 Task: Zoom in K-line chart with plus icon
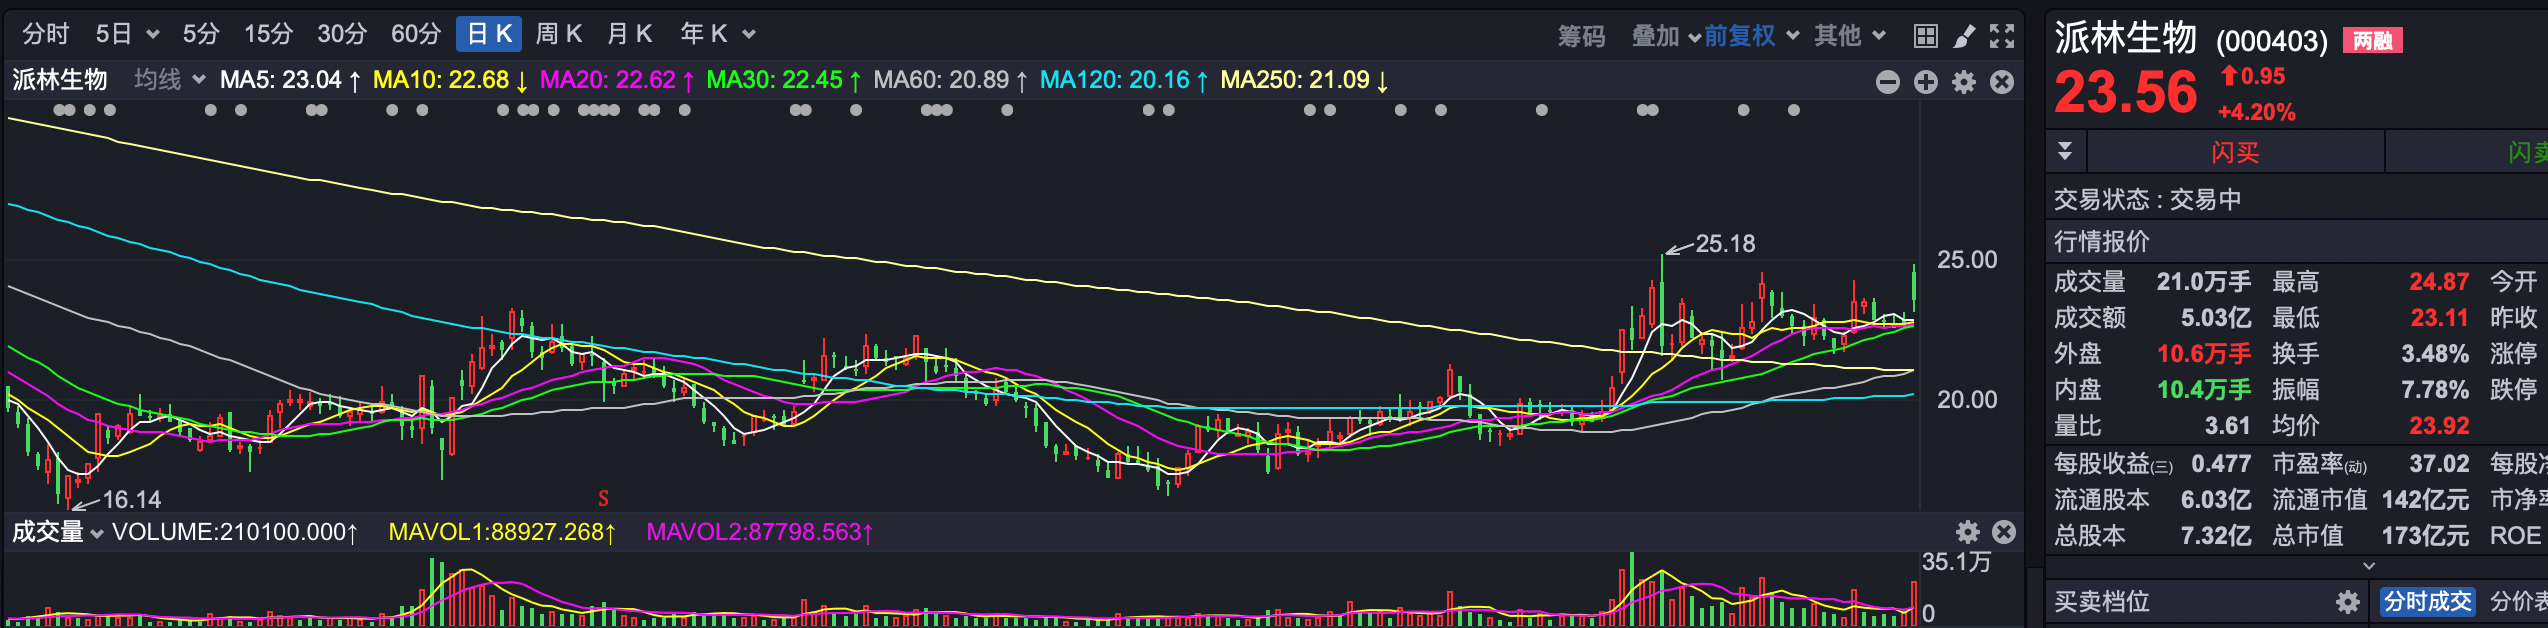pyautogui.click(x=1925, y=82)
